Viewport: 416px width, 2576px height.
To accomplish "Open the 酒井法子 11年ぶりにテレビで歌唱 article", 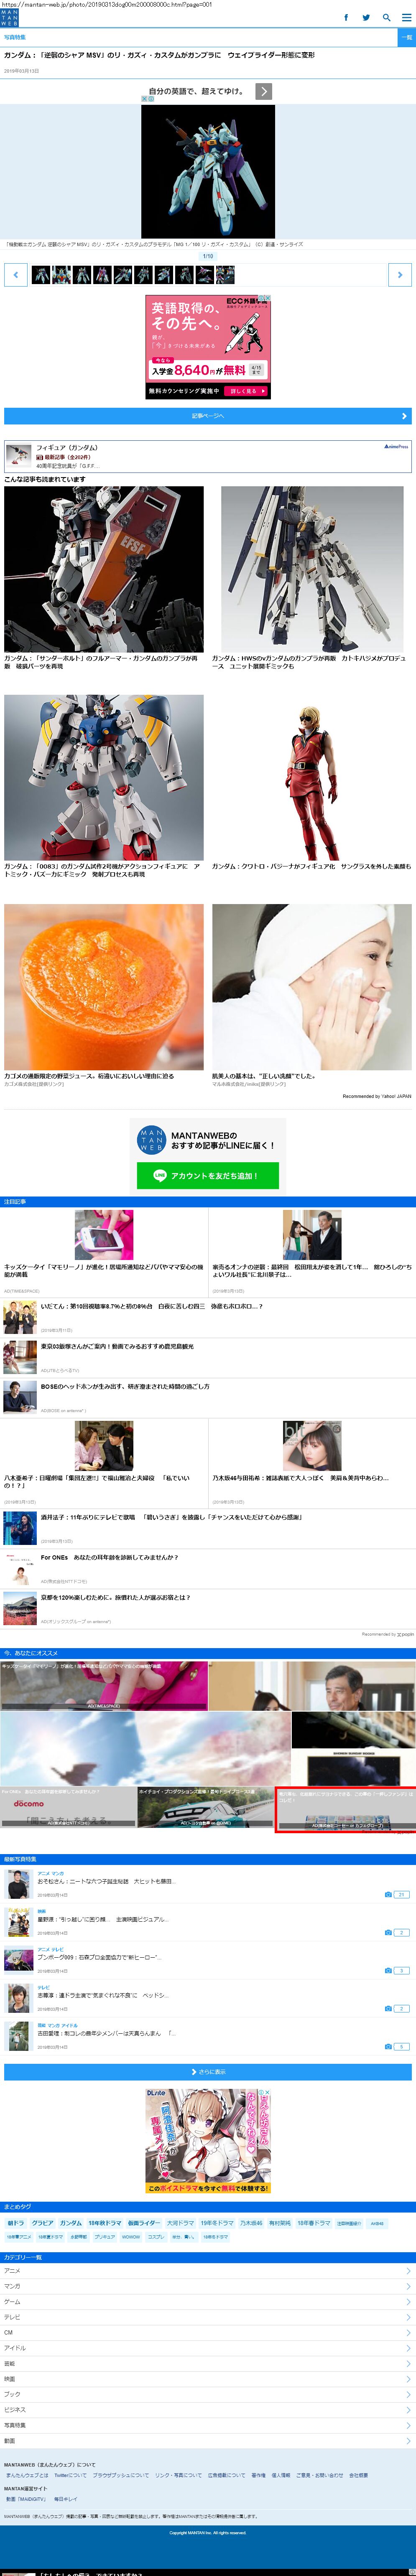I will tap(208, 1528).
